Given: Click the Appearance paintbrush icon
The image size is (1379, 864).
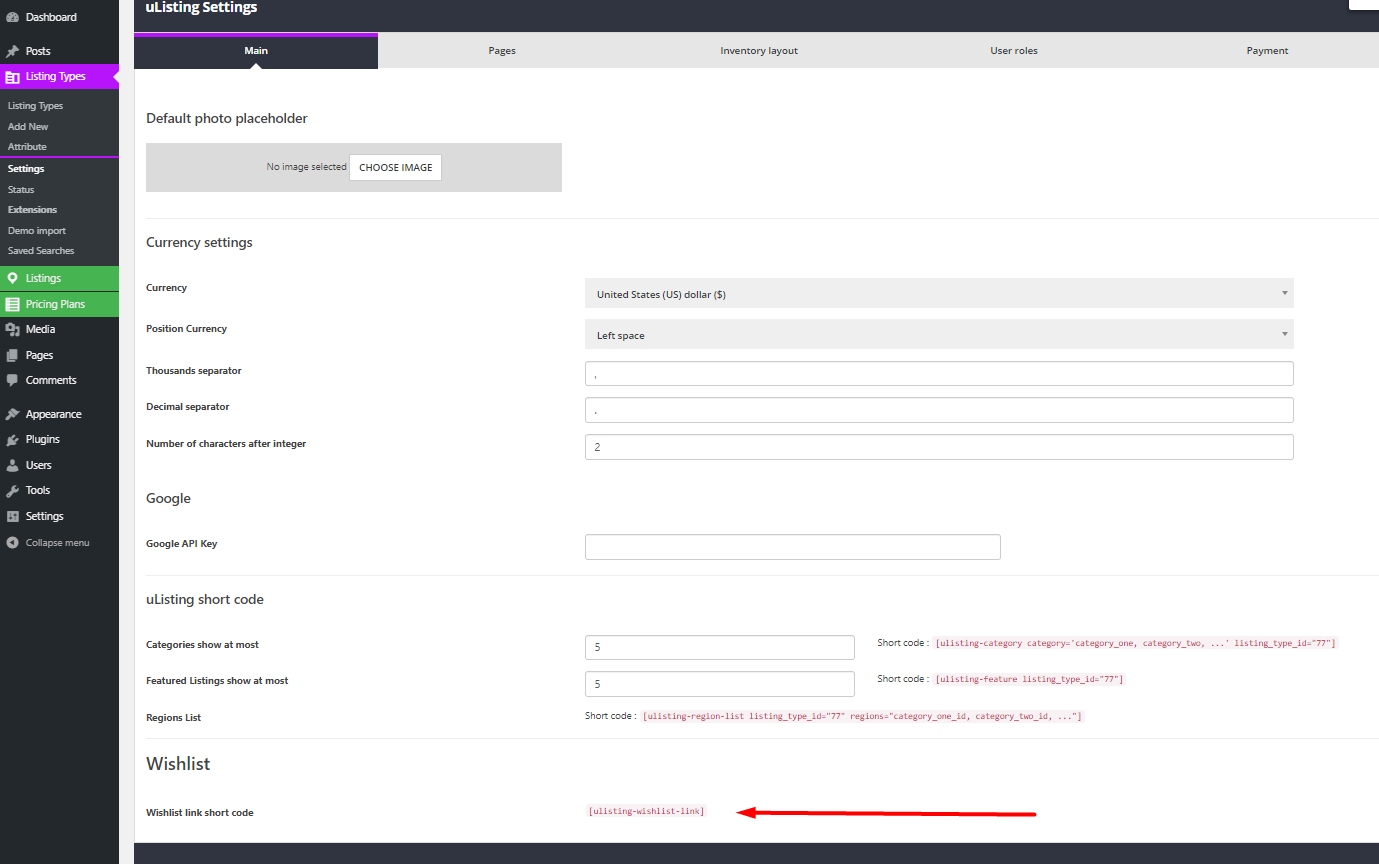Looking at the screenshot, I should point(12,414).
